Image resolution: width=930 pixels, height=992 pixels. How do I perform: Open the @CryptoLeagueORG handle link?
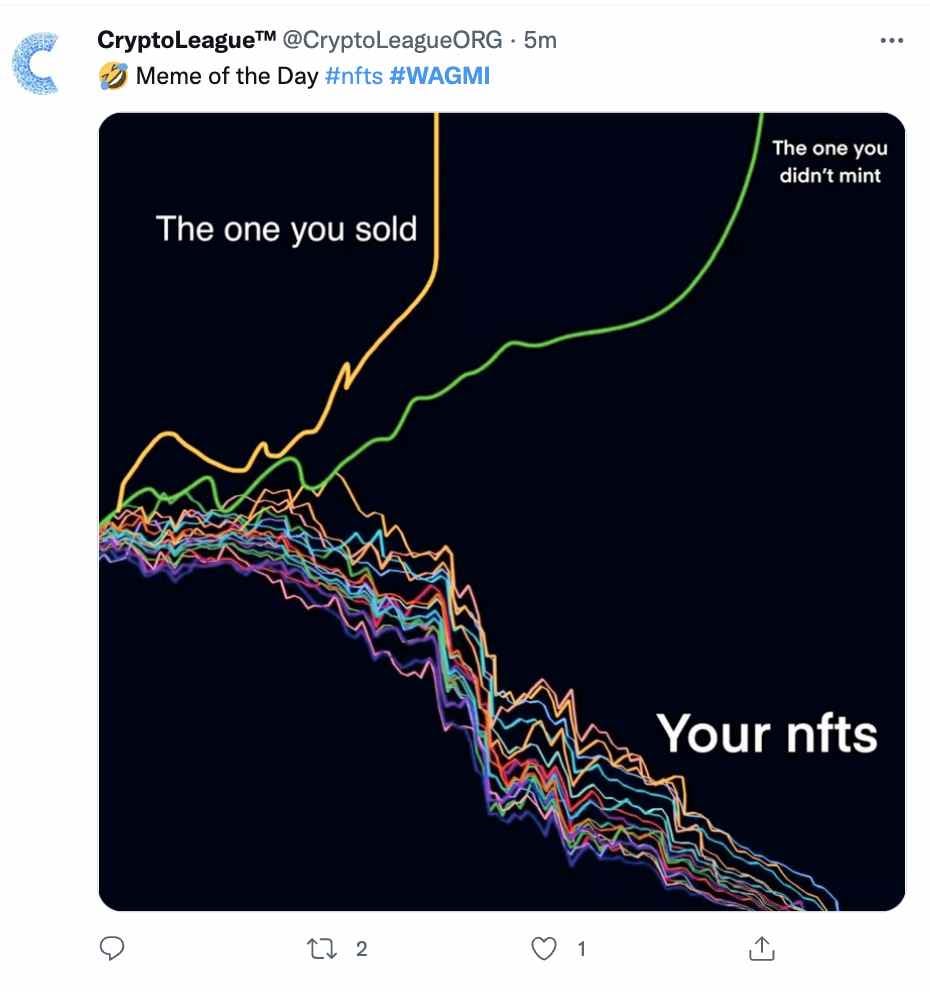coord(392,40)
